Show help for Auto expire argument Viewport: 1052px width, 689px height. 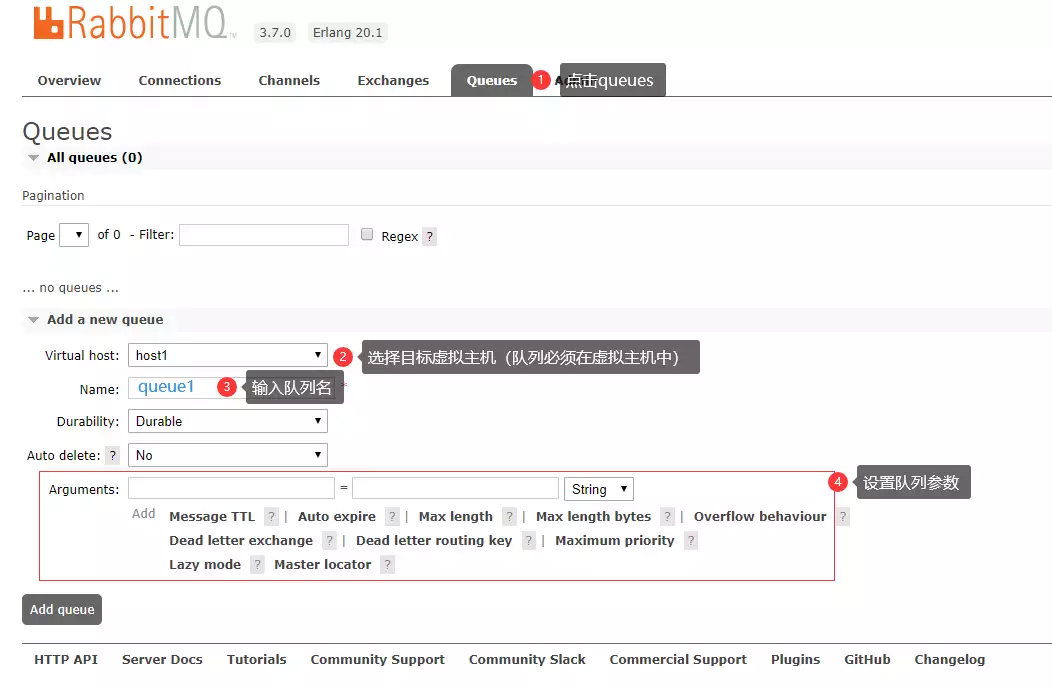pyautogui.click(x=392, y=517)
